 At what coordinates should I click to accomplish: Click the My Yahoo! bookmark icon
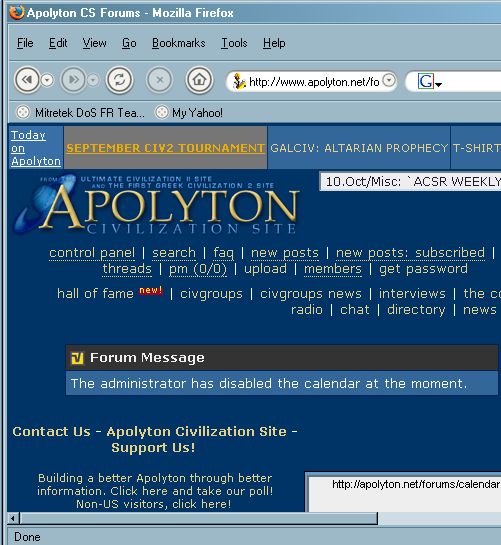tap(161, 112)
